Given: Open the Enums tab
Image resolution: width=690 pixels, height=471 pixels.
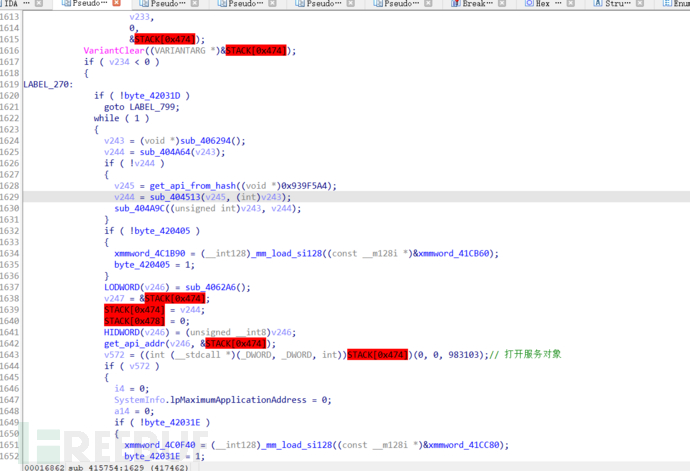Looking at the screenshot, I should [x=677, y=4].
